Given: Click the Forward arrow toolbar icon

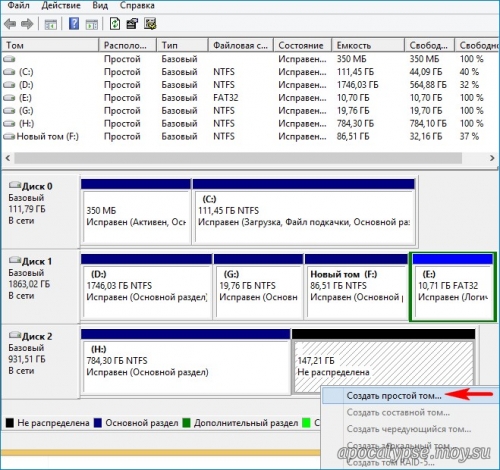Looking at the screenshot, I should (27, 24).
